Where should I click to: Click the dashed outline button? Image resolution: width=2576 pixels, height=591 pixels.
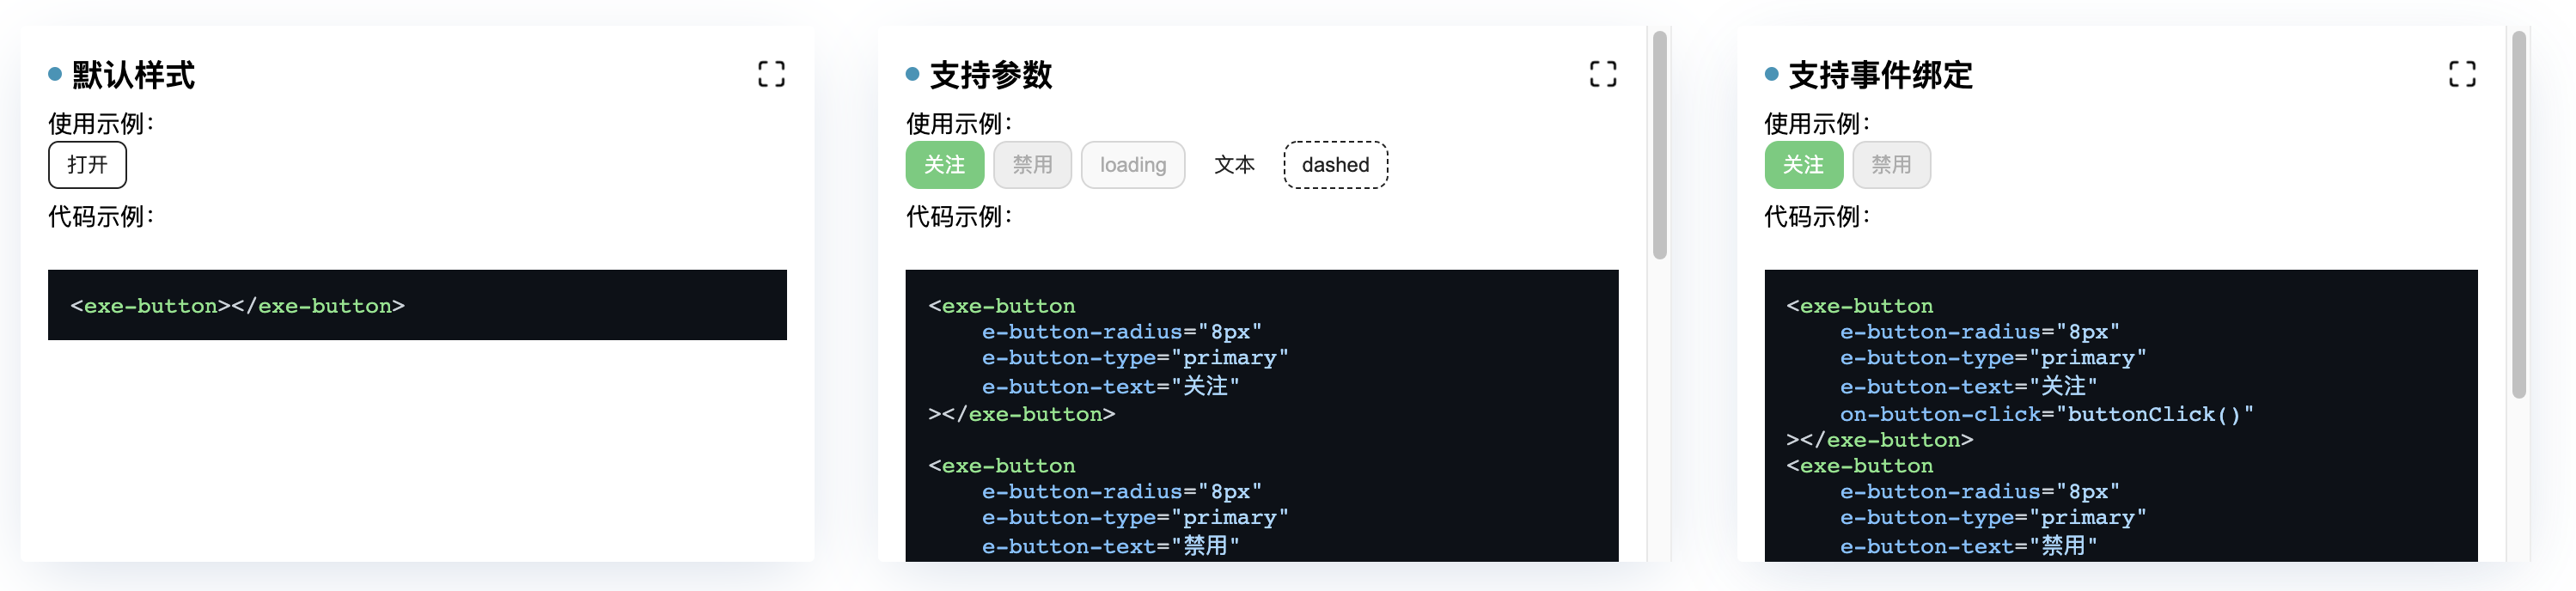point(1336,165)
